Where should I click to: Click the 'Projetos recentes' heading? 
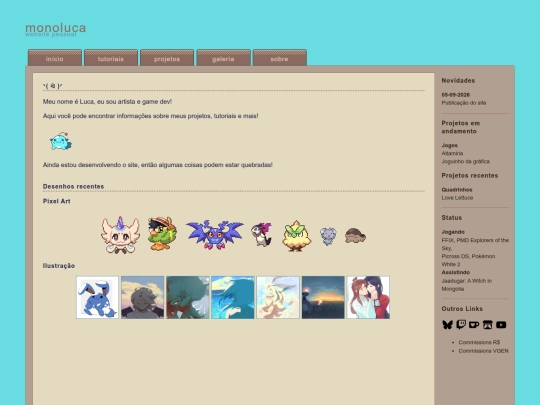click(x=470, y=176)
